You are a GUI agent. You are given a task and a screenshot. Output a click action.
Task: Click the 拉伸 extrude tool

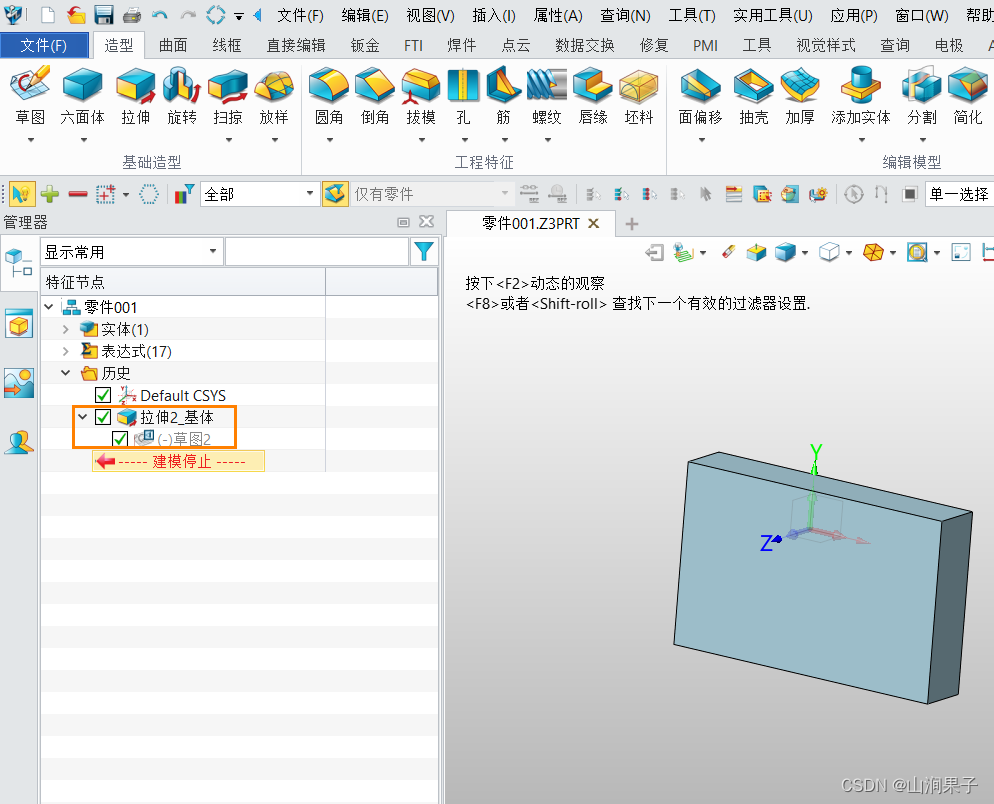[x=136, y=95]
